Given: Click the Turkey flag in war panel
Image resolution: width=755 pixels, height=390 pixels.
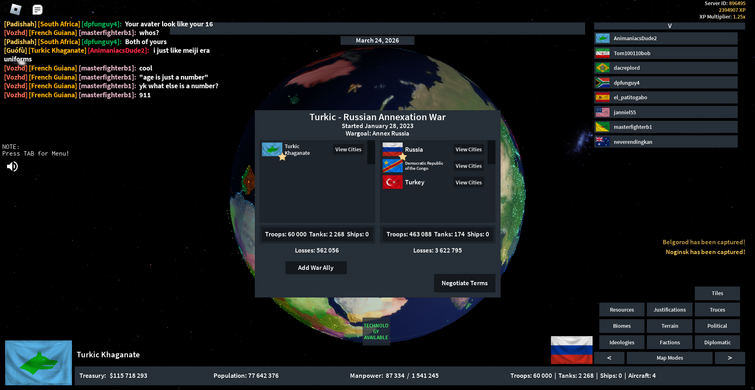Looking at the screenshot, I should pos(392,182).
